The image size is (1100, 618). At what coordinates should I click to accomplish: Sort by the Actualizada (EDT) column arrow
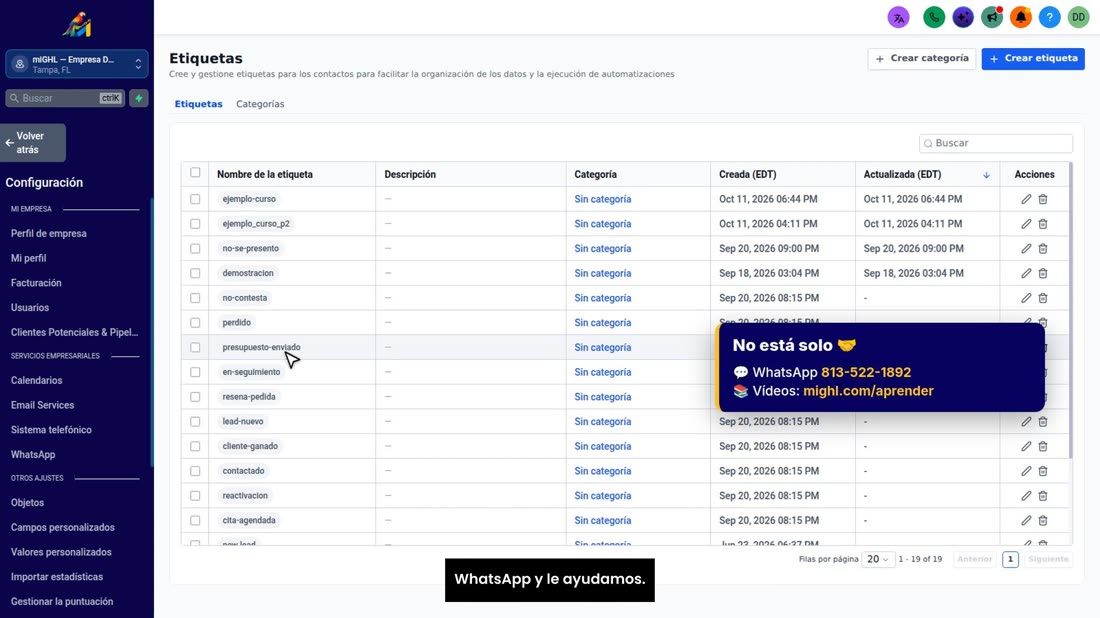pos(986,175)
